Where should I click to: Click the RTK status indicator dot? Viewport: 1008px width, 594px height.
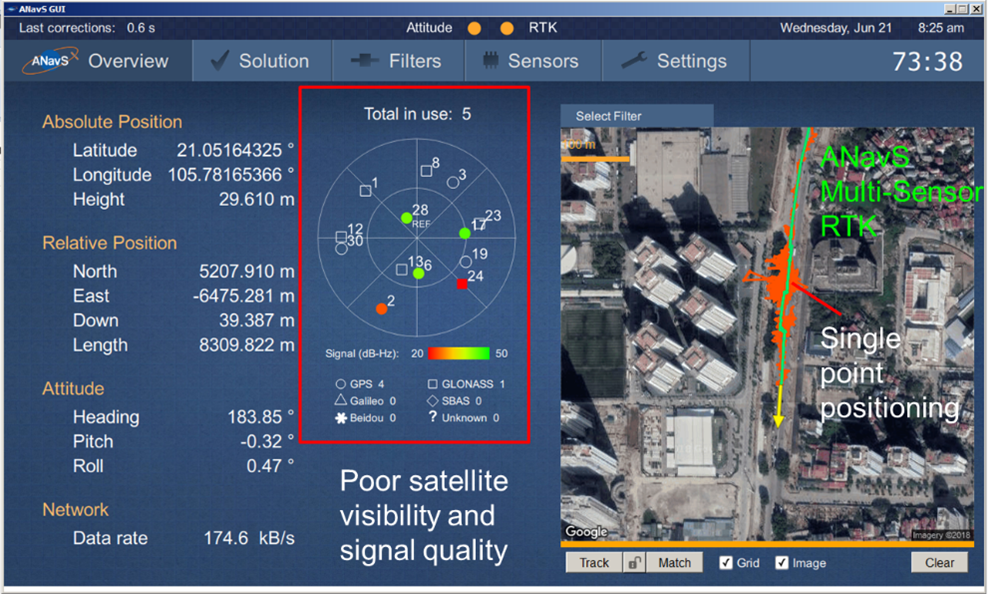pyautogui.click(x=506, y=27)
